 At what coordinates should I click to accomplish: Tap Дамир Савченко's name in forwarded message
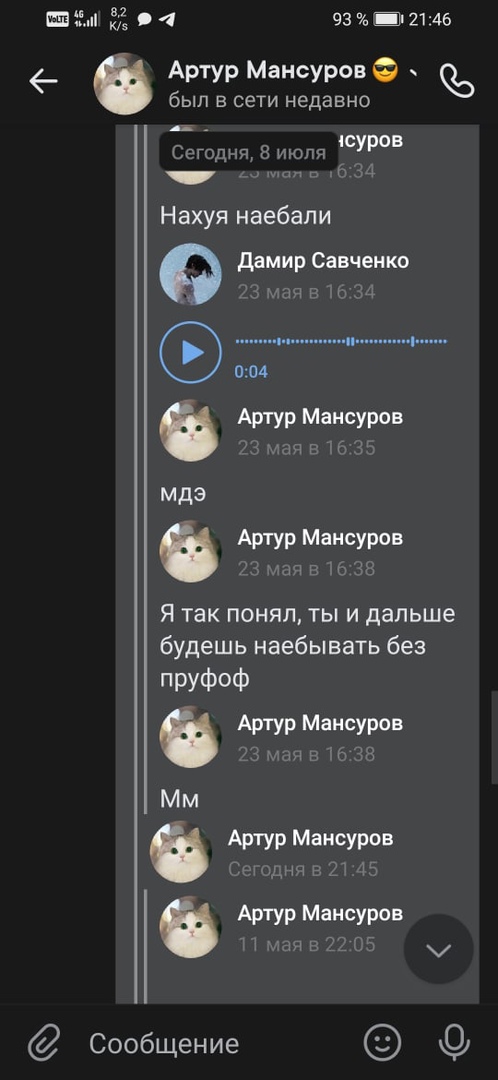(323, 260)
